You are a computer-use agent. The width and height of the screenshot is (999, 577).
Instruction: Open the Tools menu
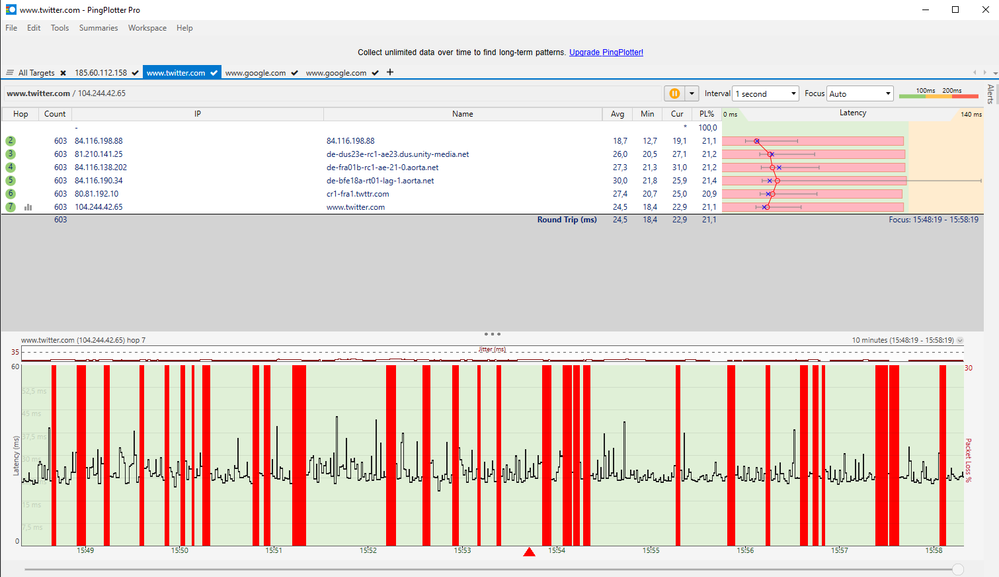pos(60,28)
